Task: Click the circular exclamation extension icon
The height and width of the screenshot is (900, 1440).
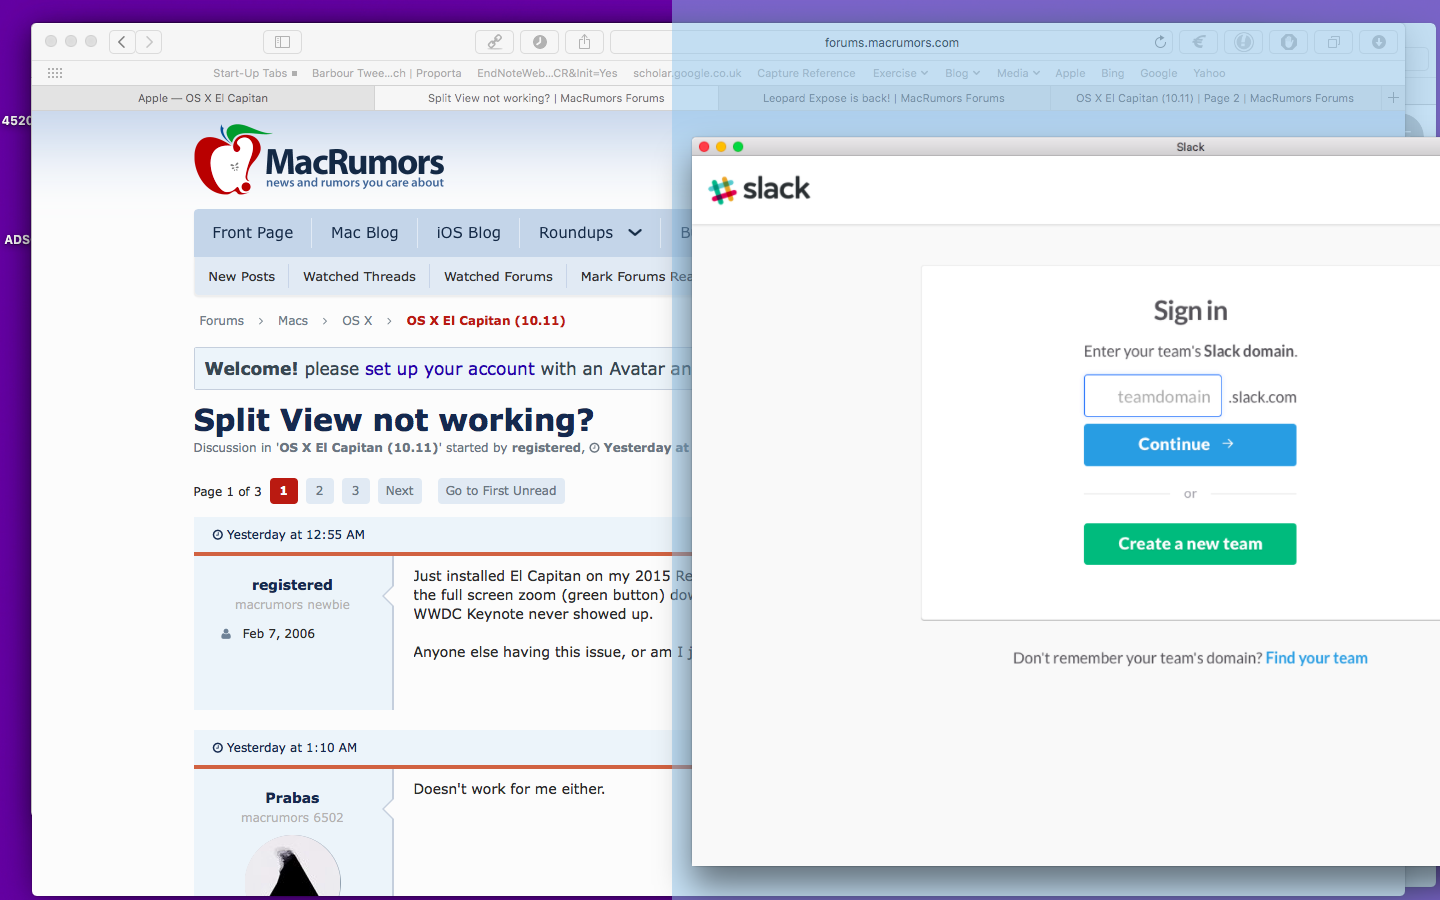Action: (1243, 42)
